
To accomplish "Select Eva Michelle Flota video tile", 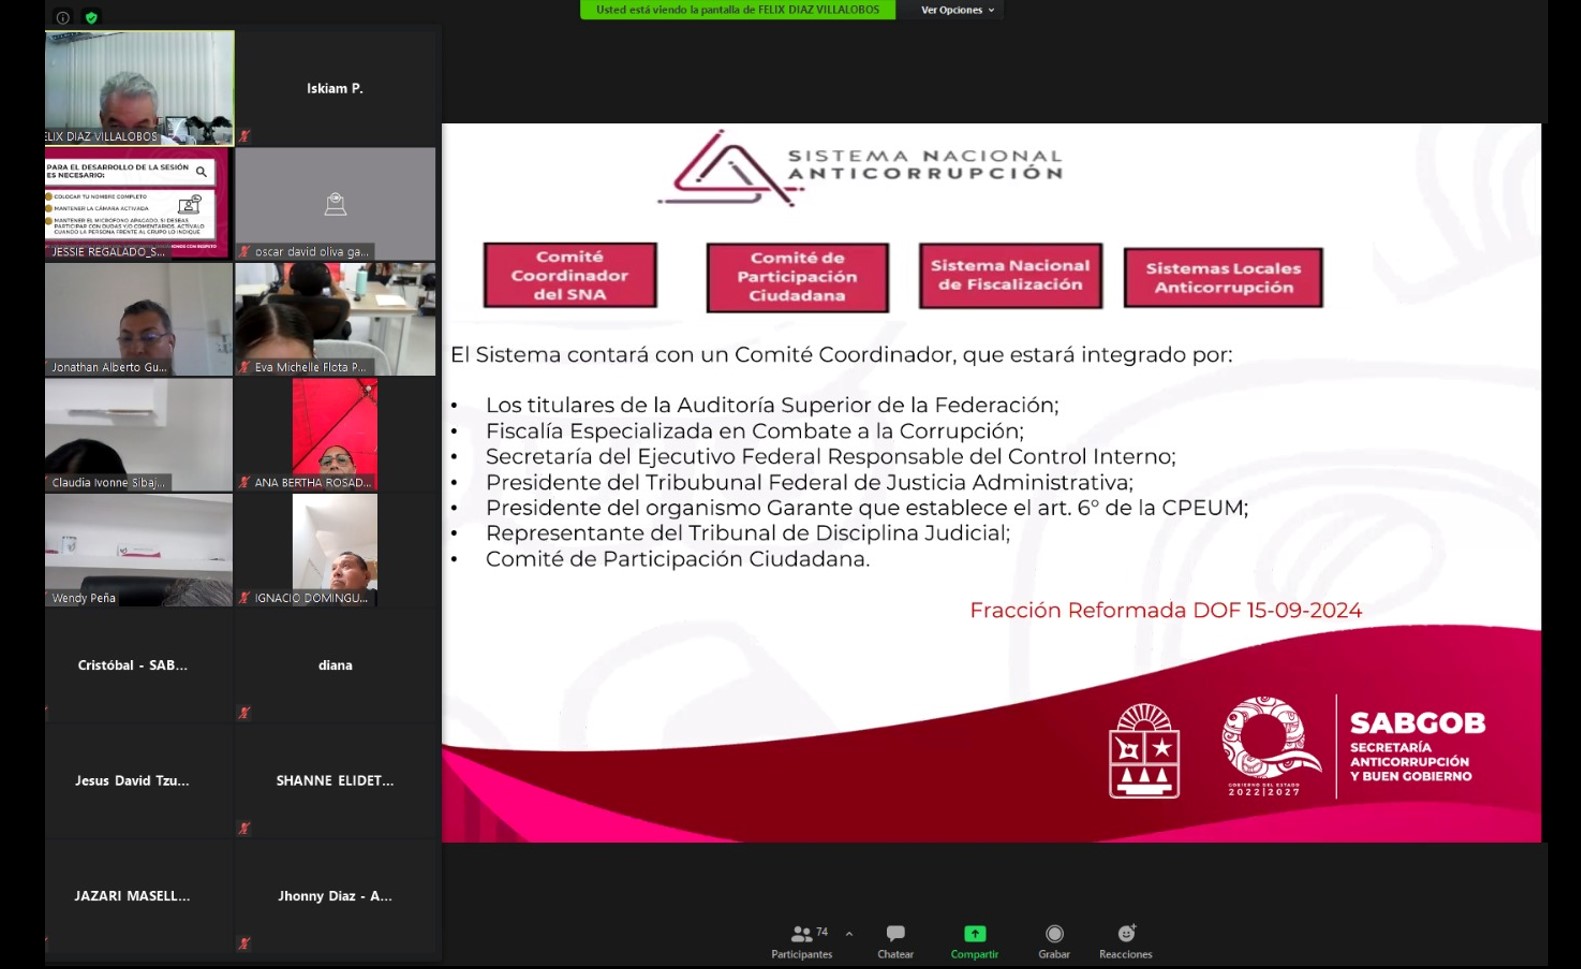I will 335,319.
